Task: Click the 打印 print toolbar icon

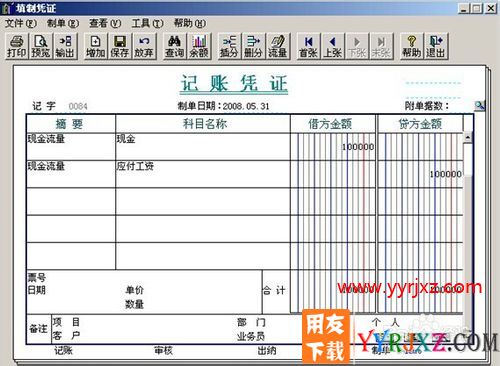Action: pyautogui.click(x=16, y=46)
